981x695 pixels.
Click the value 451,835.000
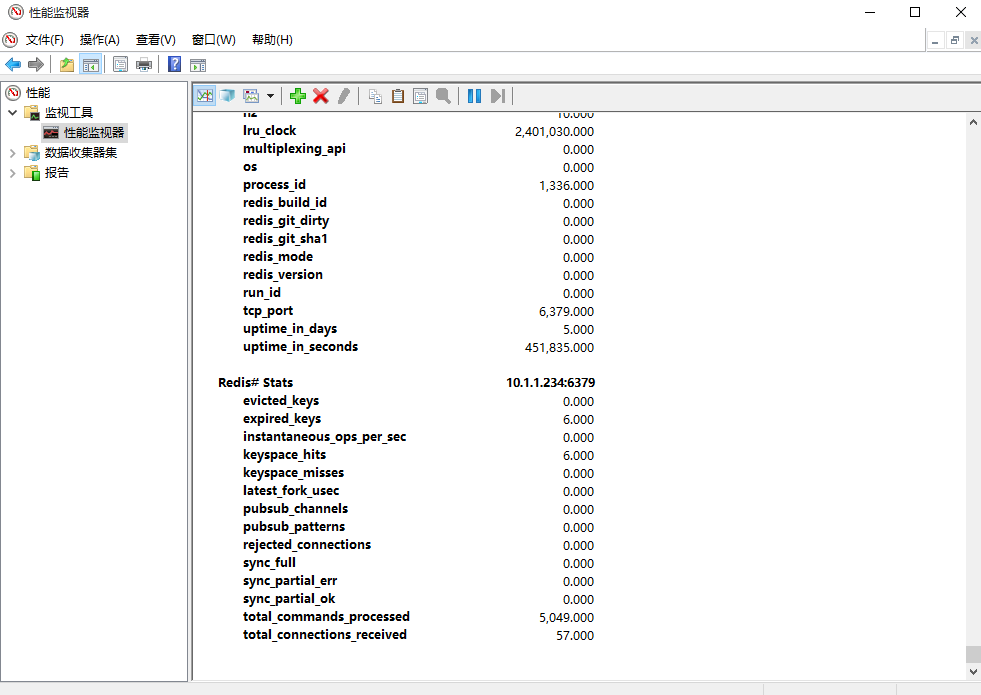coord(559,347)
